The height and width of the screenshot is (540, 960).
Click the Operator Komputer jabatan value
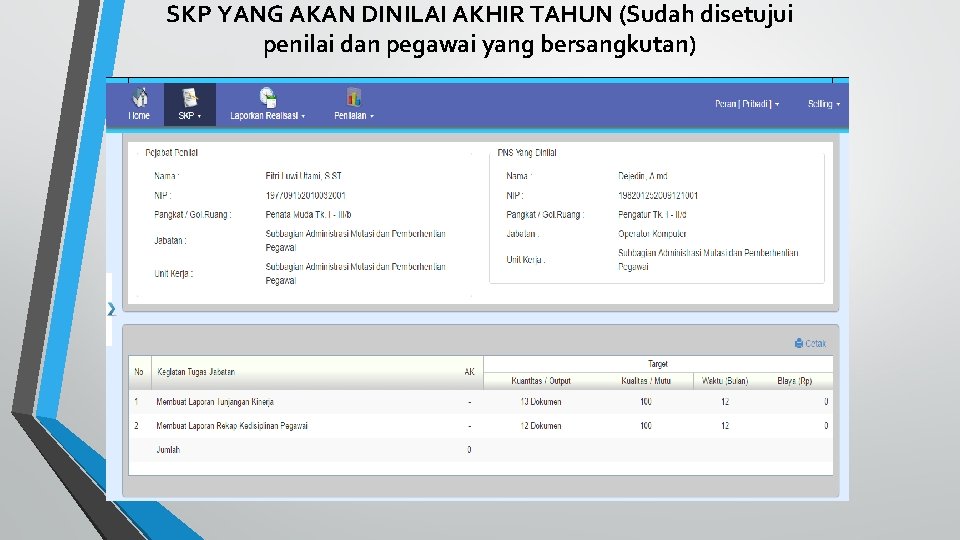pos(652,234)
